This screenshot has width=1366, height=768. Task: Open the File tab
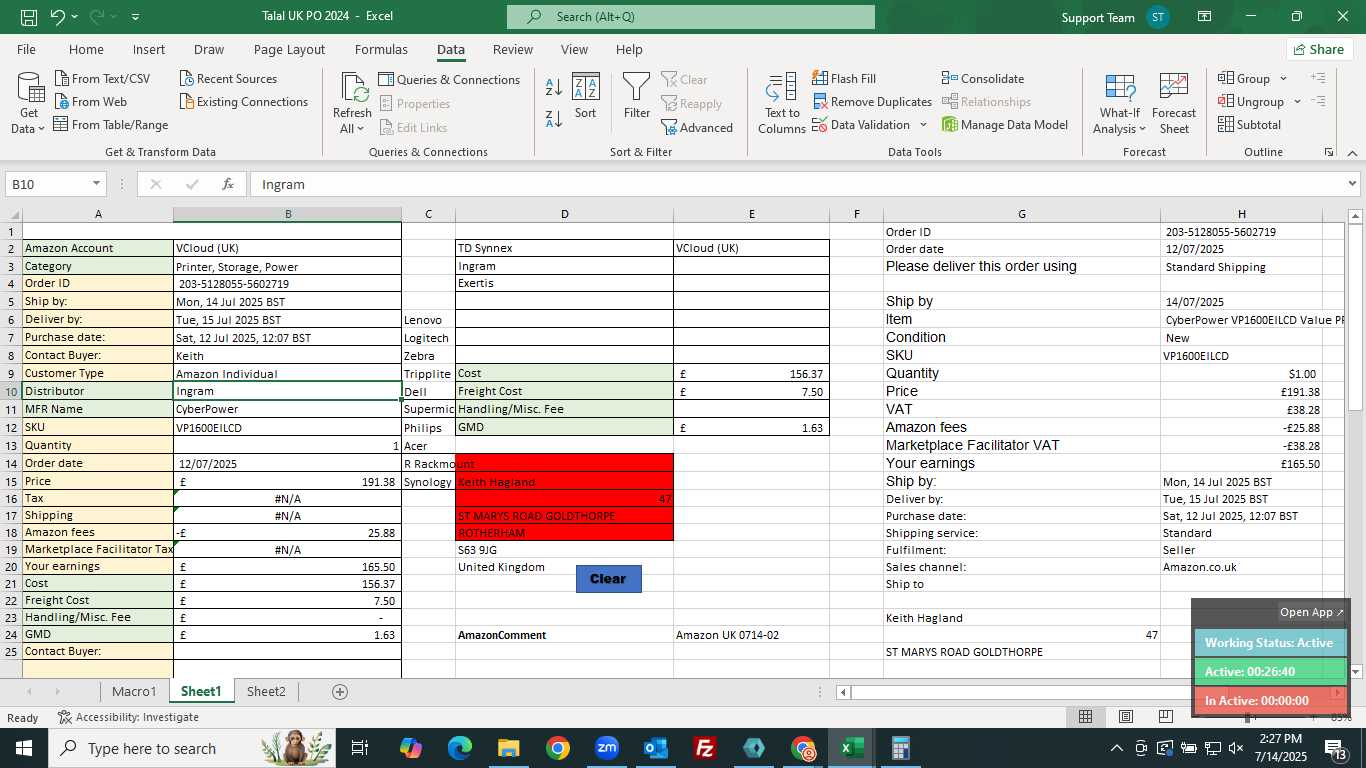[x=26, y=49]
